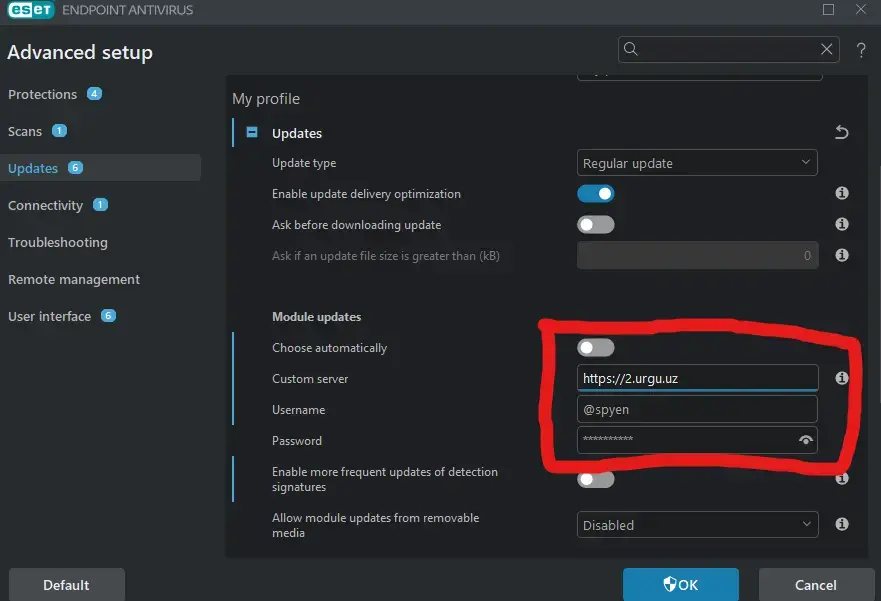The width and height of the screenshot is (881, 601).
Task: Click the Module updates heading
Action: click(x=316, y=317)
